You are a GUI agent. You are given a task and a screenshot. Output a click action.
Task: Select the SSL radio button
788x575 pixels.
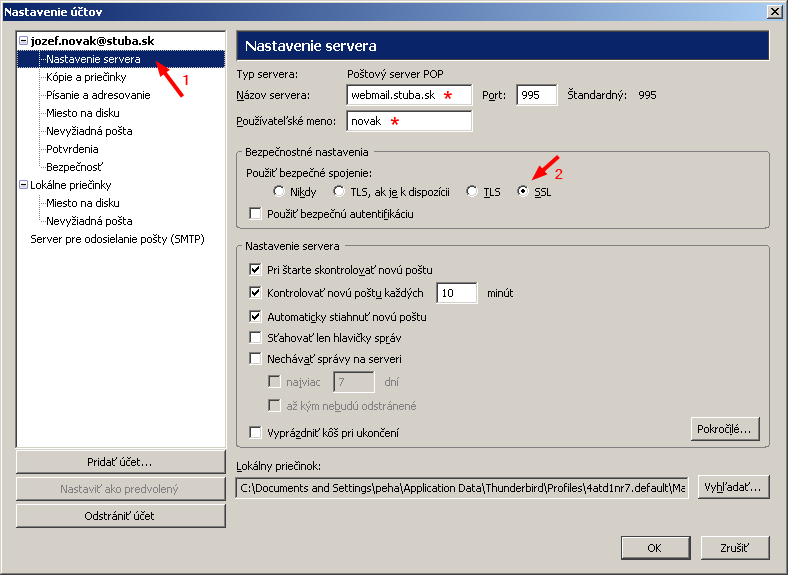[524, 192]
